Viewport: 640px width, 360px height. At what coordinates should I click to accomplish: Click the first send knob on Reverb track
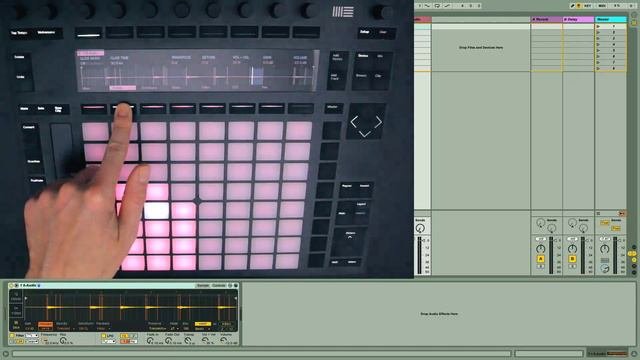coord(540,222)
